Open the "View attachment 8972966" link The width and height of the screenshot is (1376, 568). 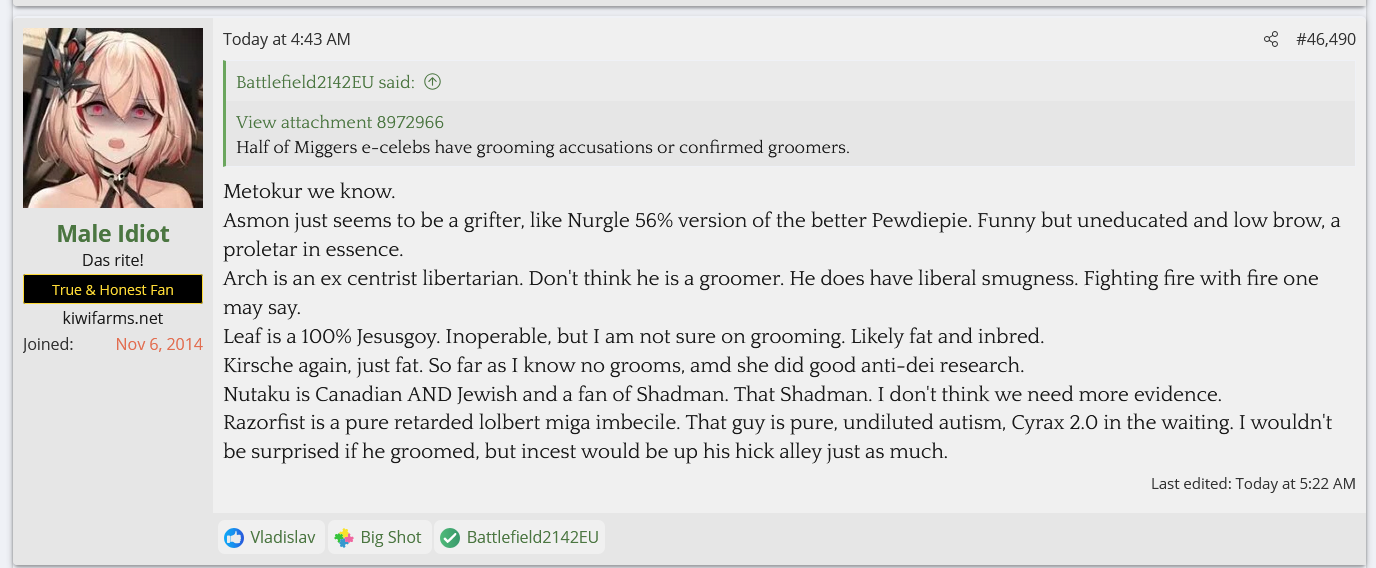(x=340, y=122)
